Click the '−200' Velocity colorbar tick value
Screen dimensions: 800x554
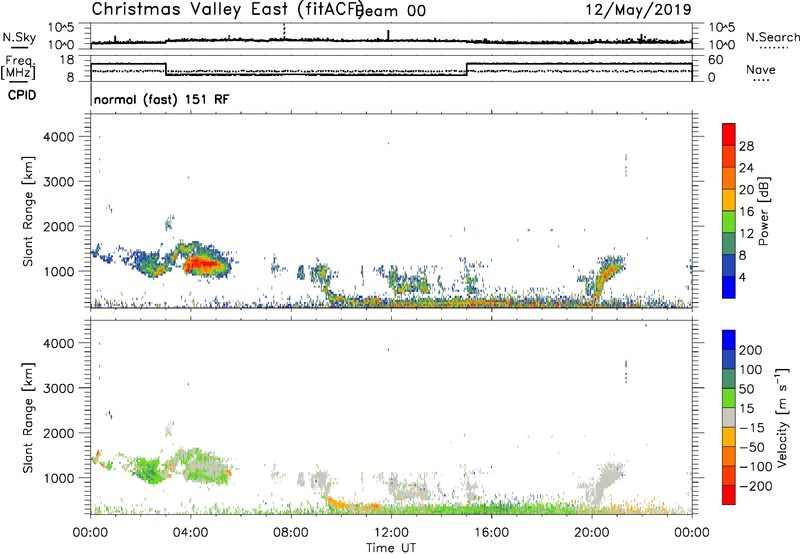click(756, 486)
